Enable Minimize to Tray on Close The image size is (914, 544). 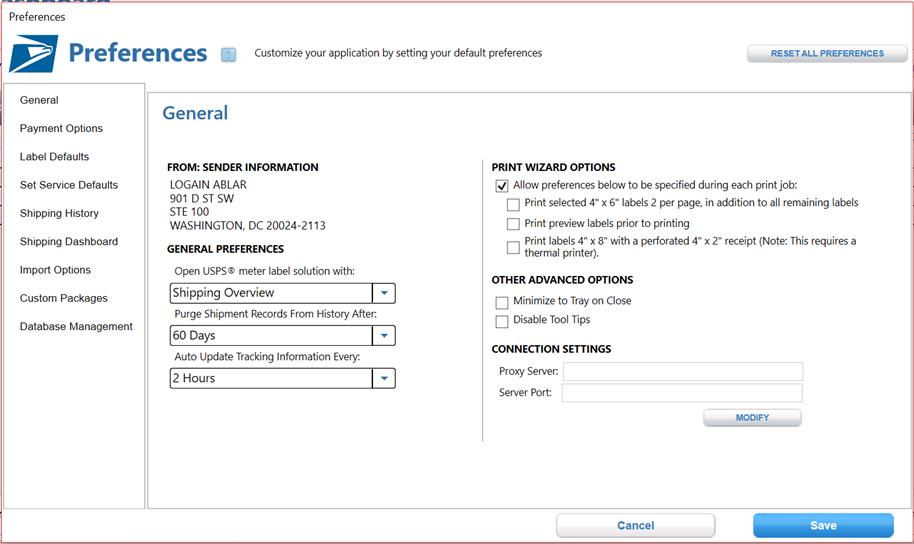click(x=501, y=303)
